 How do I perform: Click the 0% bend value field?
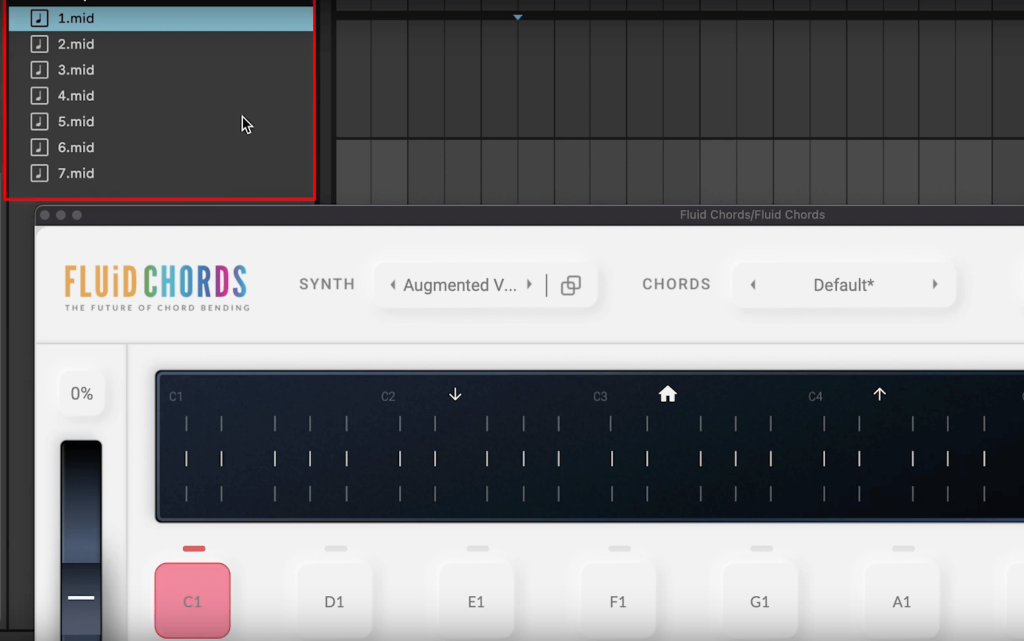82,394
